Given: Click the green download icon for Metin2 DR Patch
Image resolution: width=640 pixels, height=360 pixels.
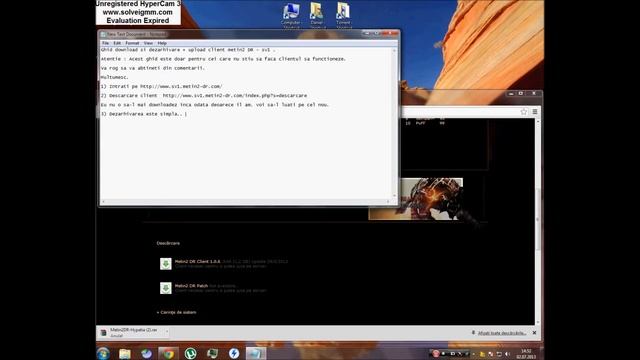Looking at the screenshot, I should point(166,288).
